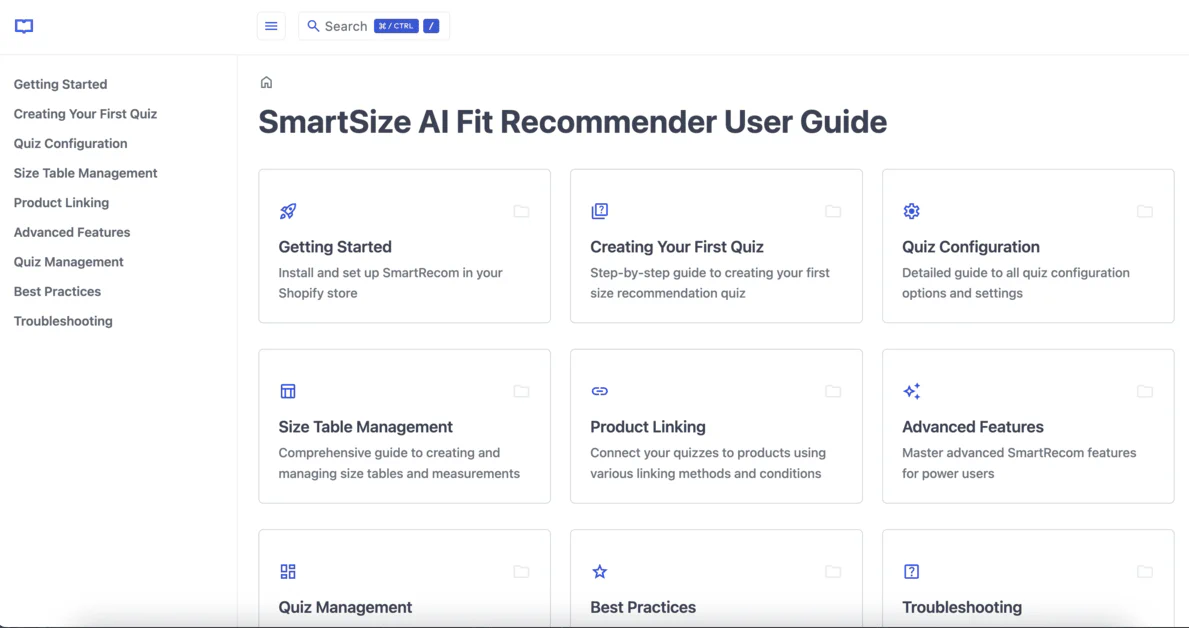This screenshot has width=1189, height=628.
Task: Click the gear icon on Quiz Configuration card
Action: (x=911, y=211)
